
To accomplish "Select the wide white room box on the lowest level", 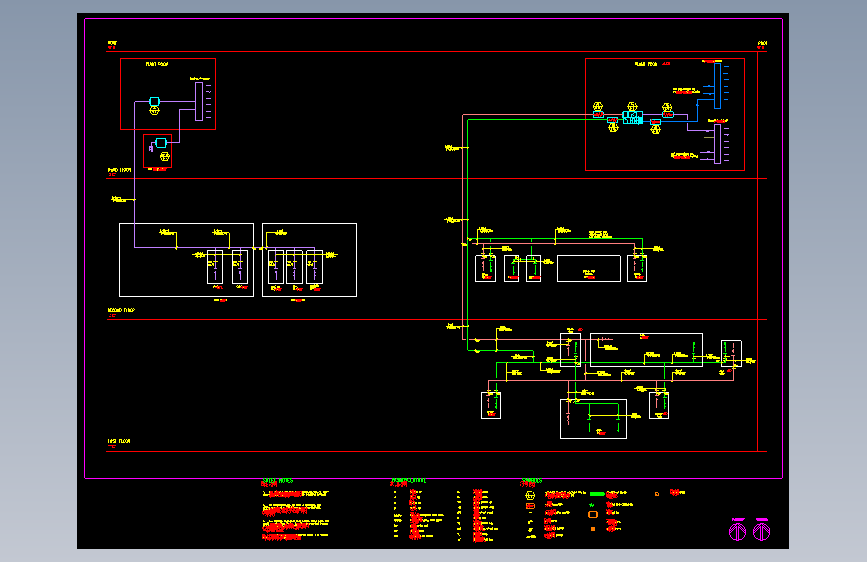I will pyautogui.click(x=646, y=350).
